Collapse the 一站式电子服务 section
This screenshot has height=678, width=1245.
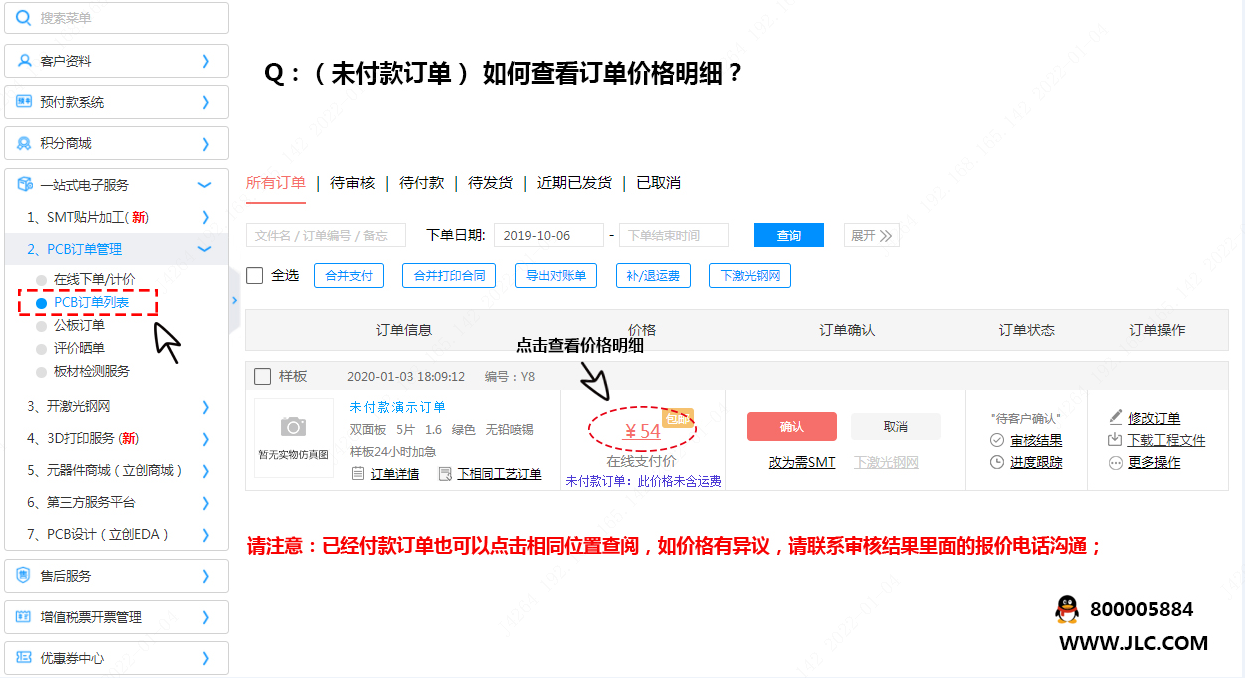click(x=205, y=185)
